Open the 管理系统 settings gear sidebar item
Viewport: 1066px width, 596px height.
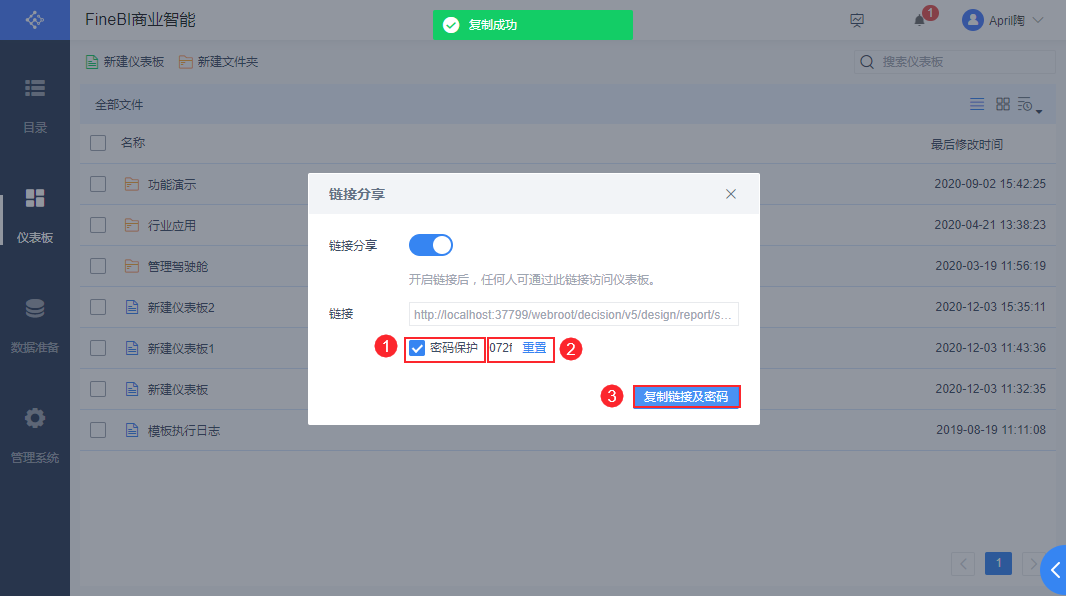click(x=35, y=436)
